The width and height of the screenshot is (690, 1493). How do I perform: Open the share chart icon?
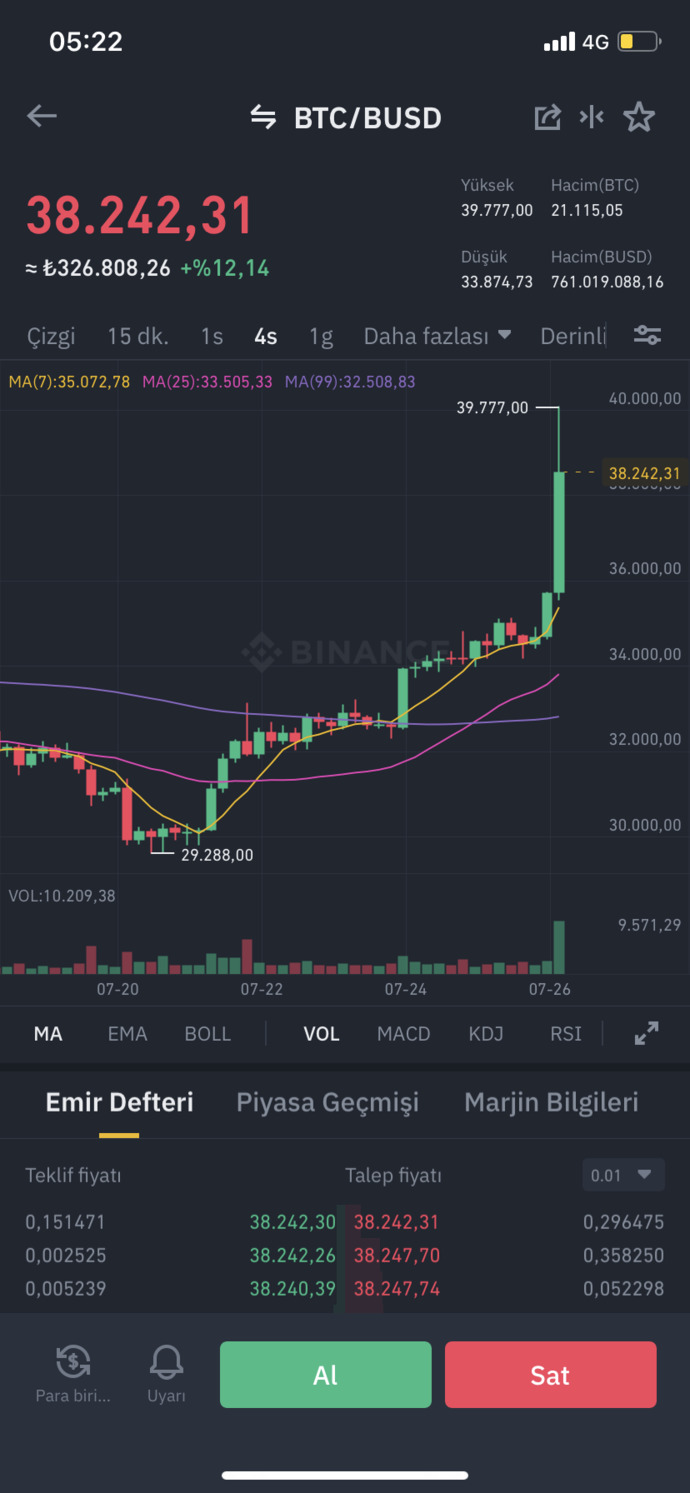tap(547, 117)
